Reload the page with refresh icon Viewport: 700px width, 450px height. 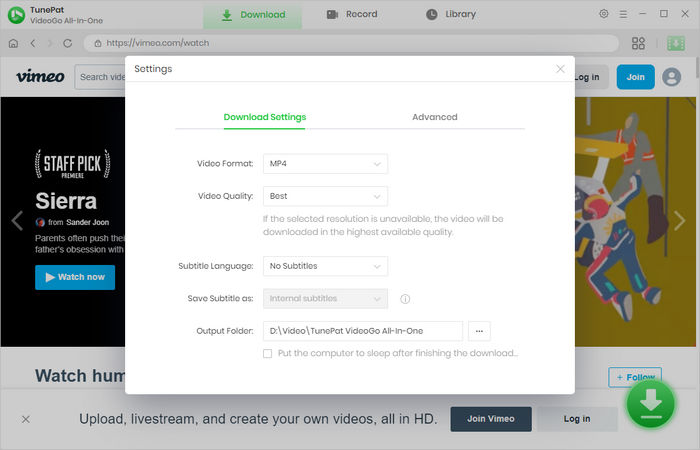67,43
